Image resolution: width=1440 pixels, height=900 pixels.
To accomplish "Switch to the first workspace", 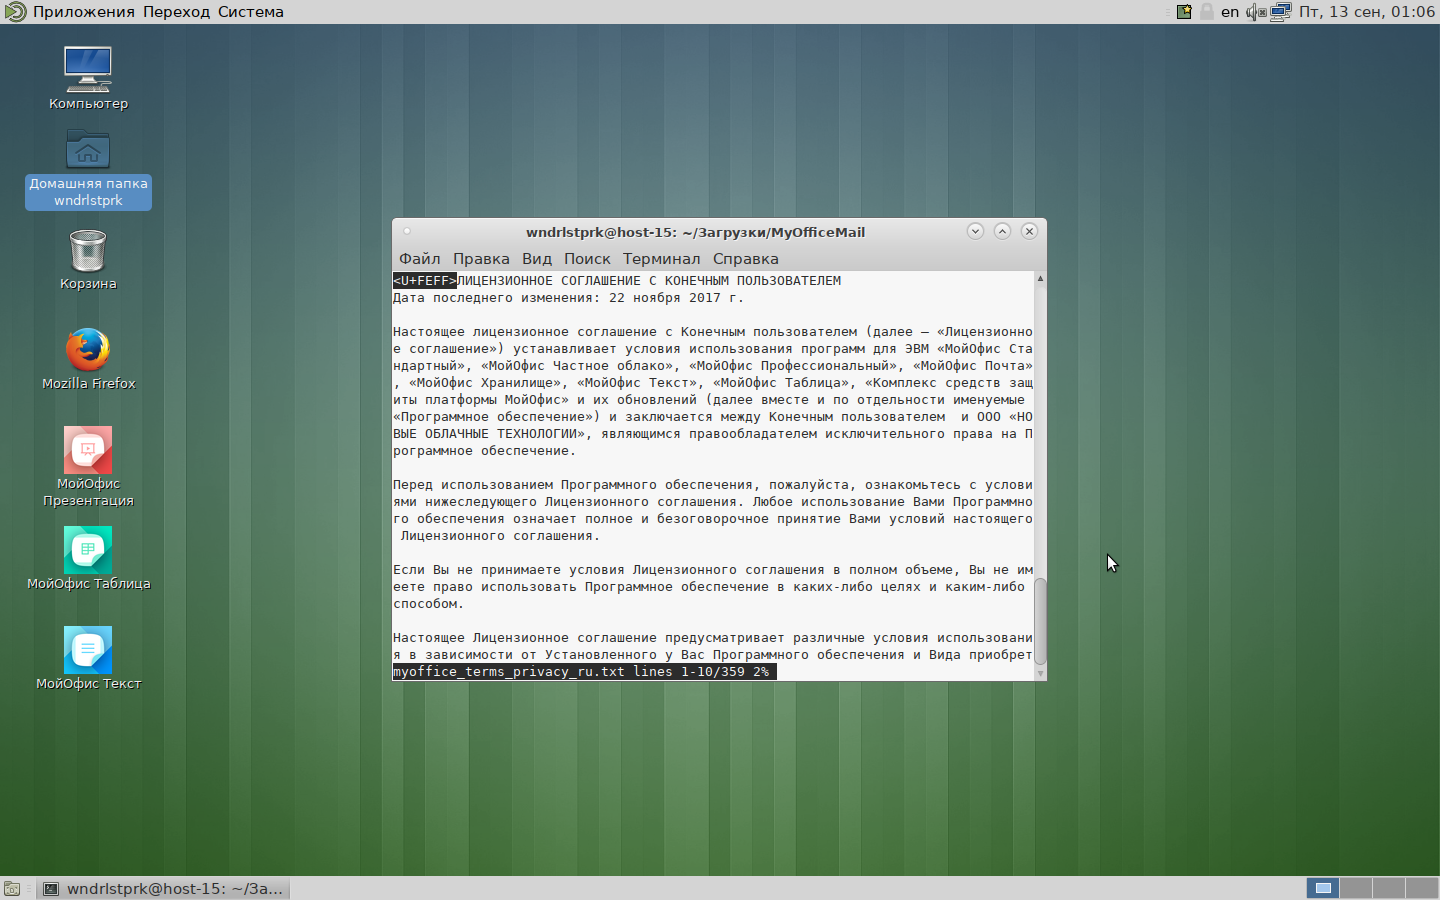I will click(x=1323, y=888).
